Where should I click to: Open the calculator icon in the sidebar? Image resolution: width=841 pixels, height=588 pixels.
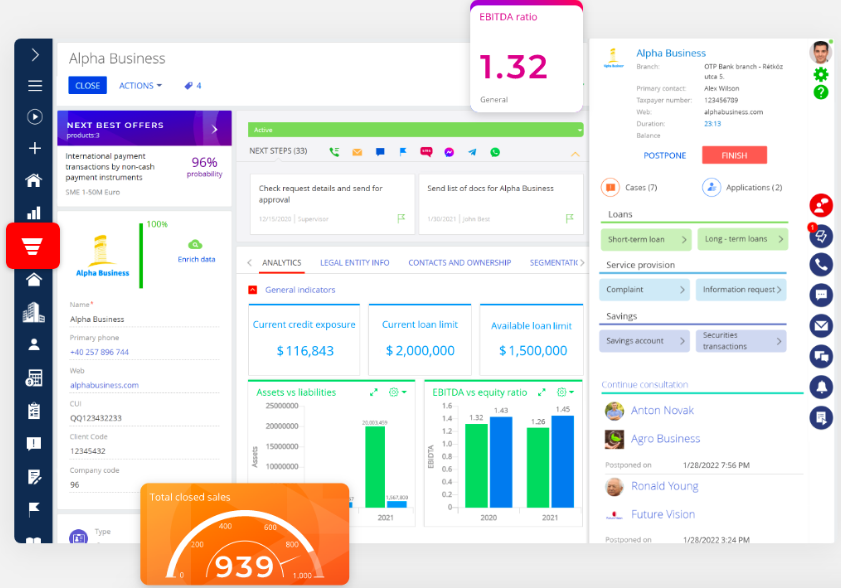point(34,378)
